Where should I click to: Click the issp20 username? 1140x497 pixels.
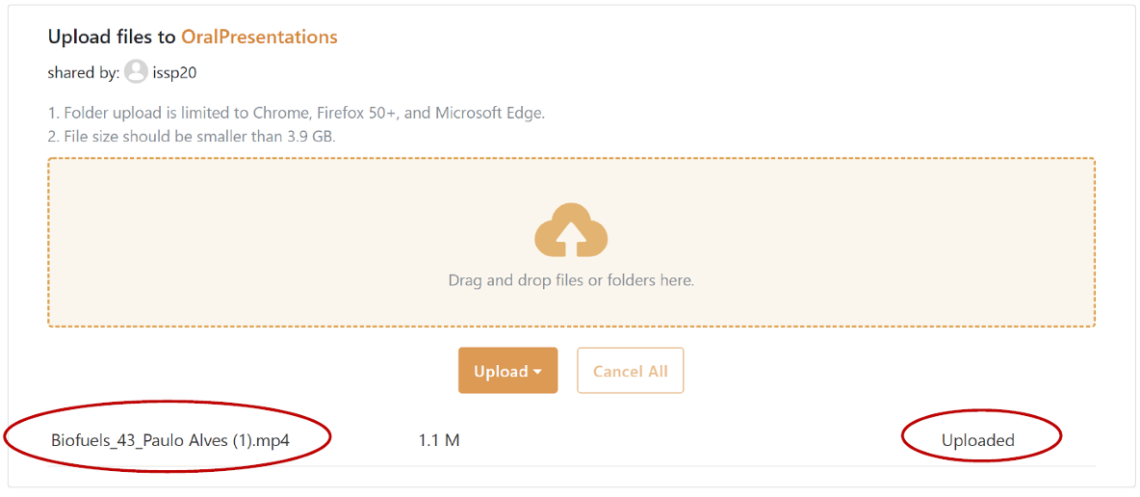175,72
